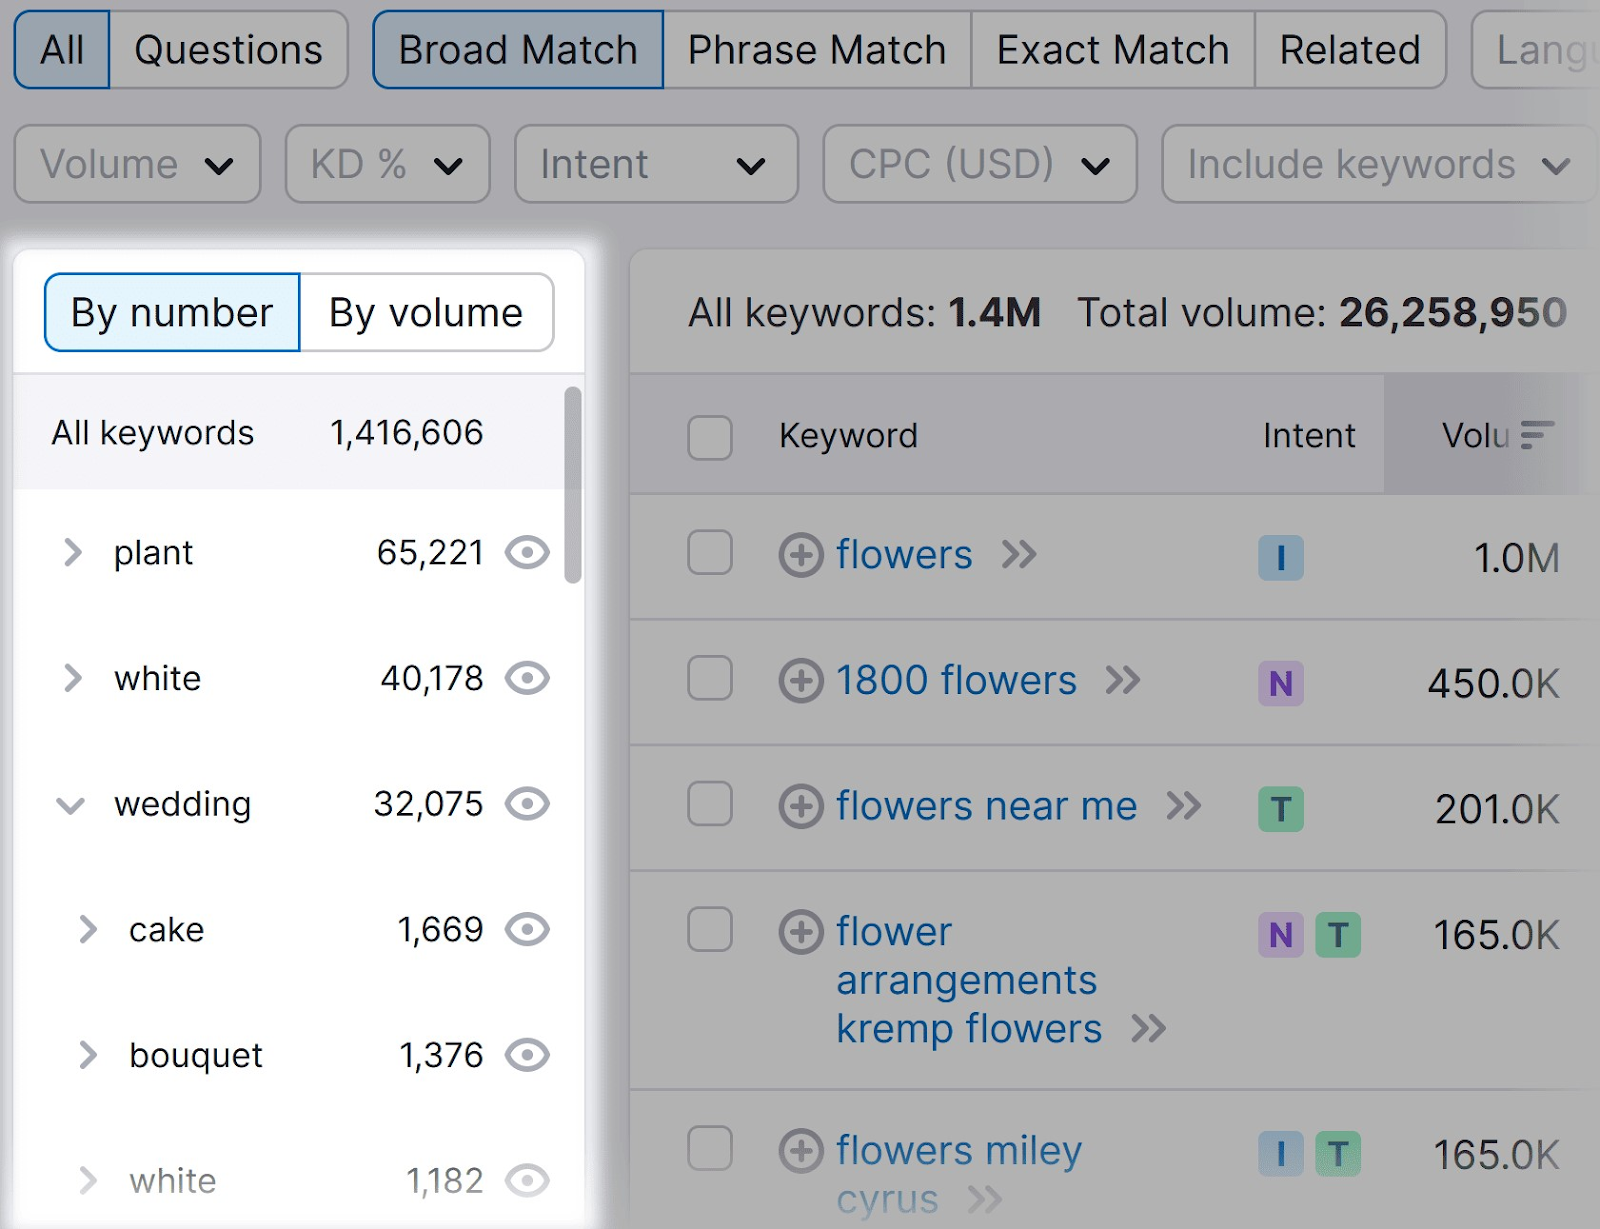Click double-arrow icon after flowers keyword

coord(1019,555)
